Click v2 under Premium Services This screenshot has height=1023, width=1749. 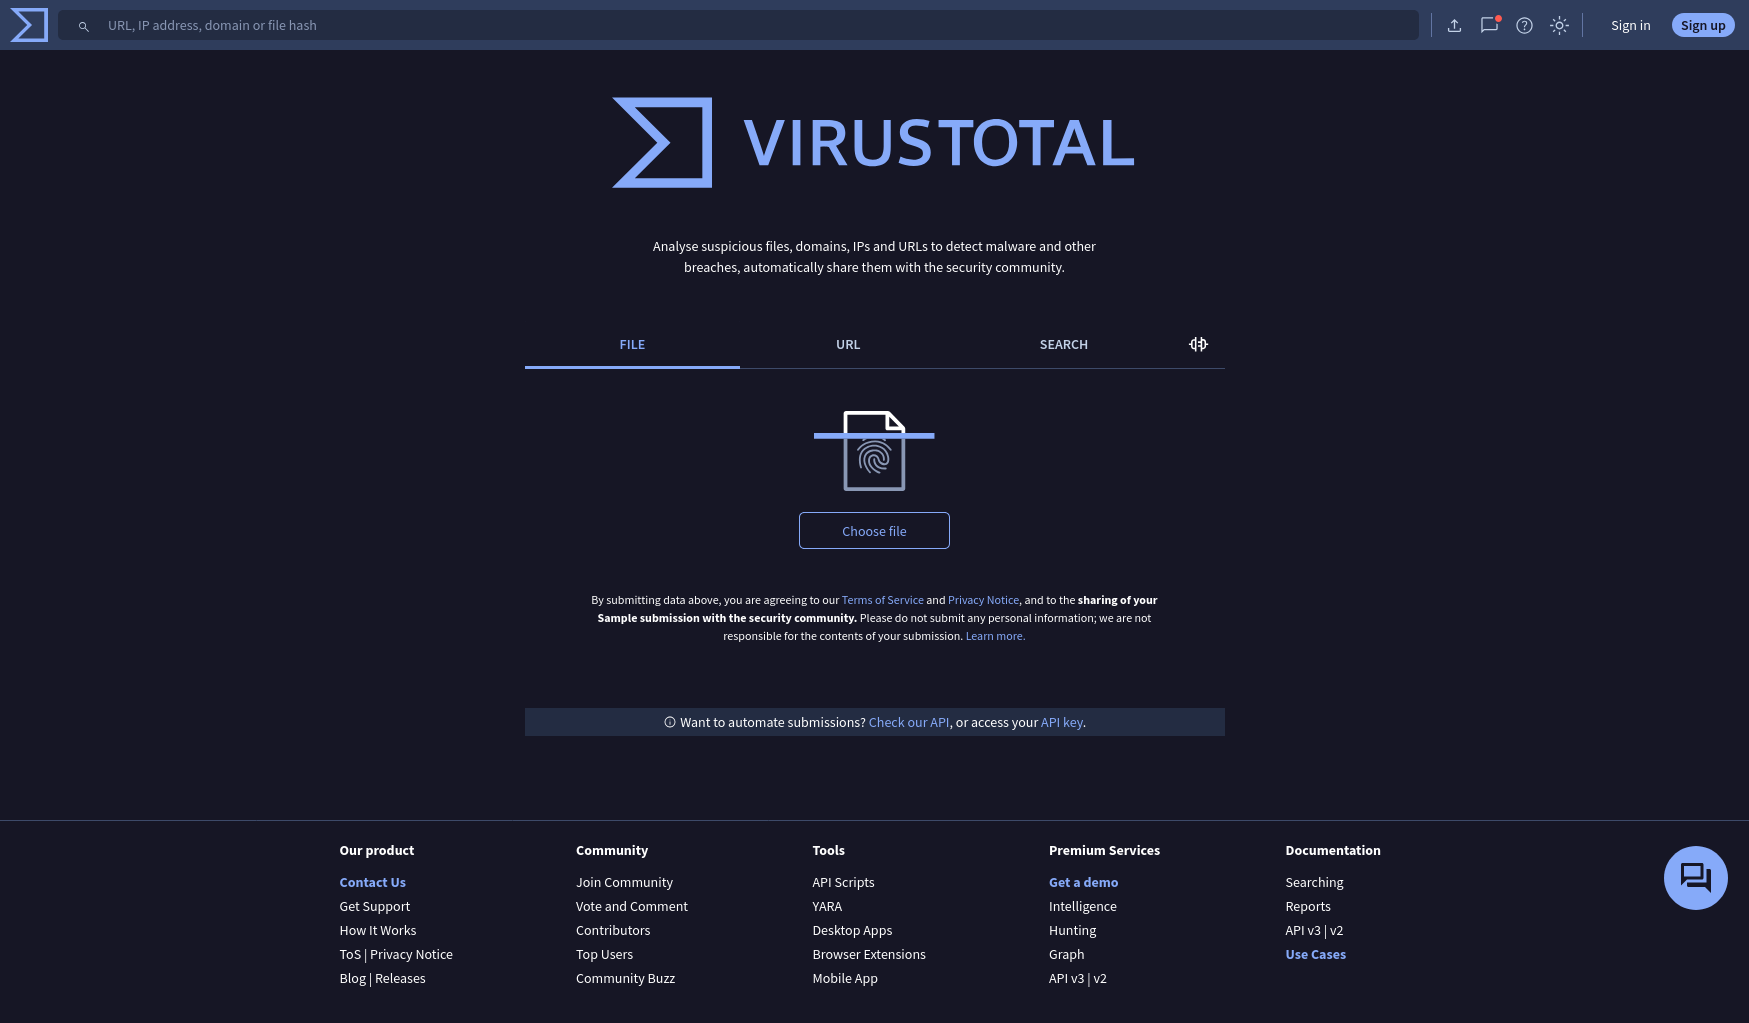click(1100, 978)
